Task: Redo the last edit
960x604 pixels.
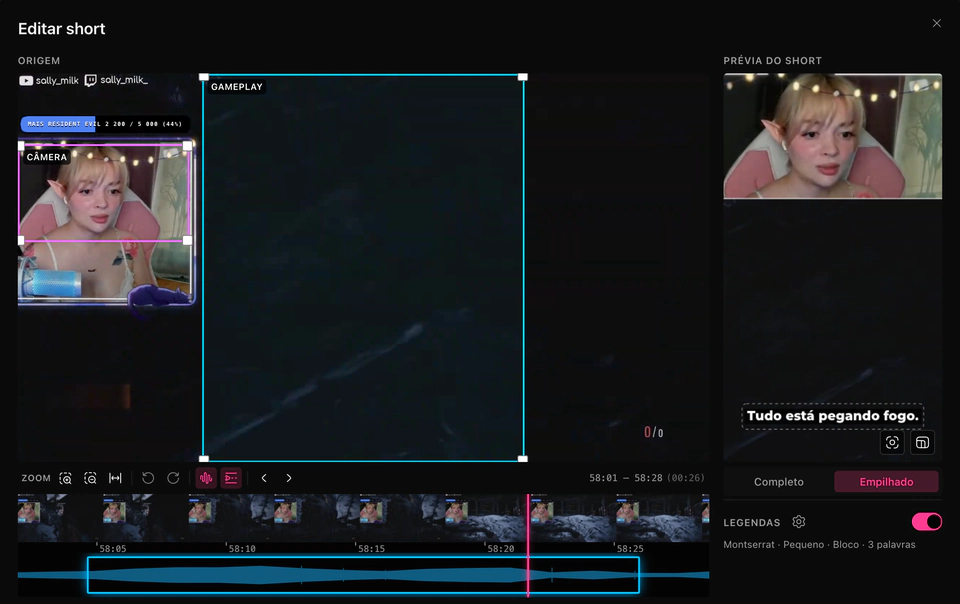Action: tap(173, 478)
